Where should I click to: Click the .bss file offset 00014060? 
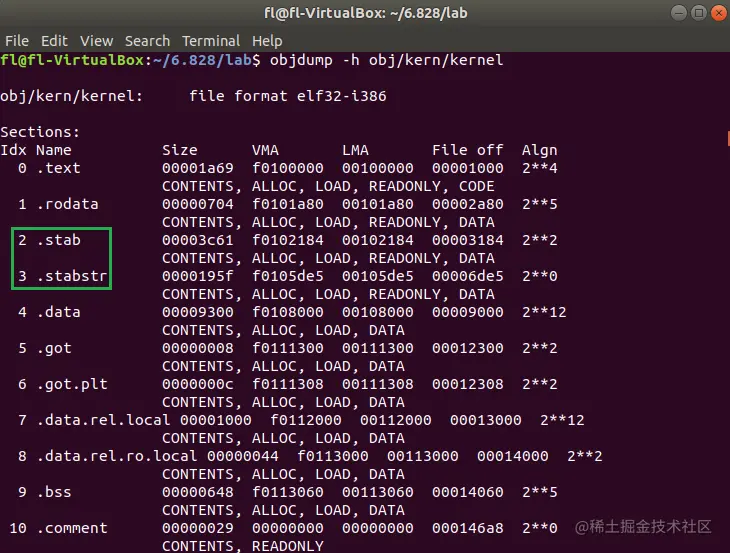pos(467,492)
